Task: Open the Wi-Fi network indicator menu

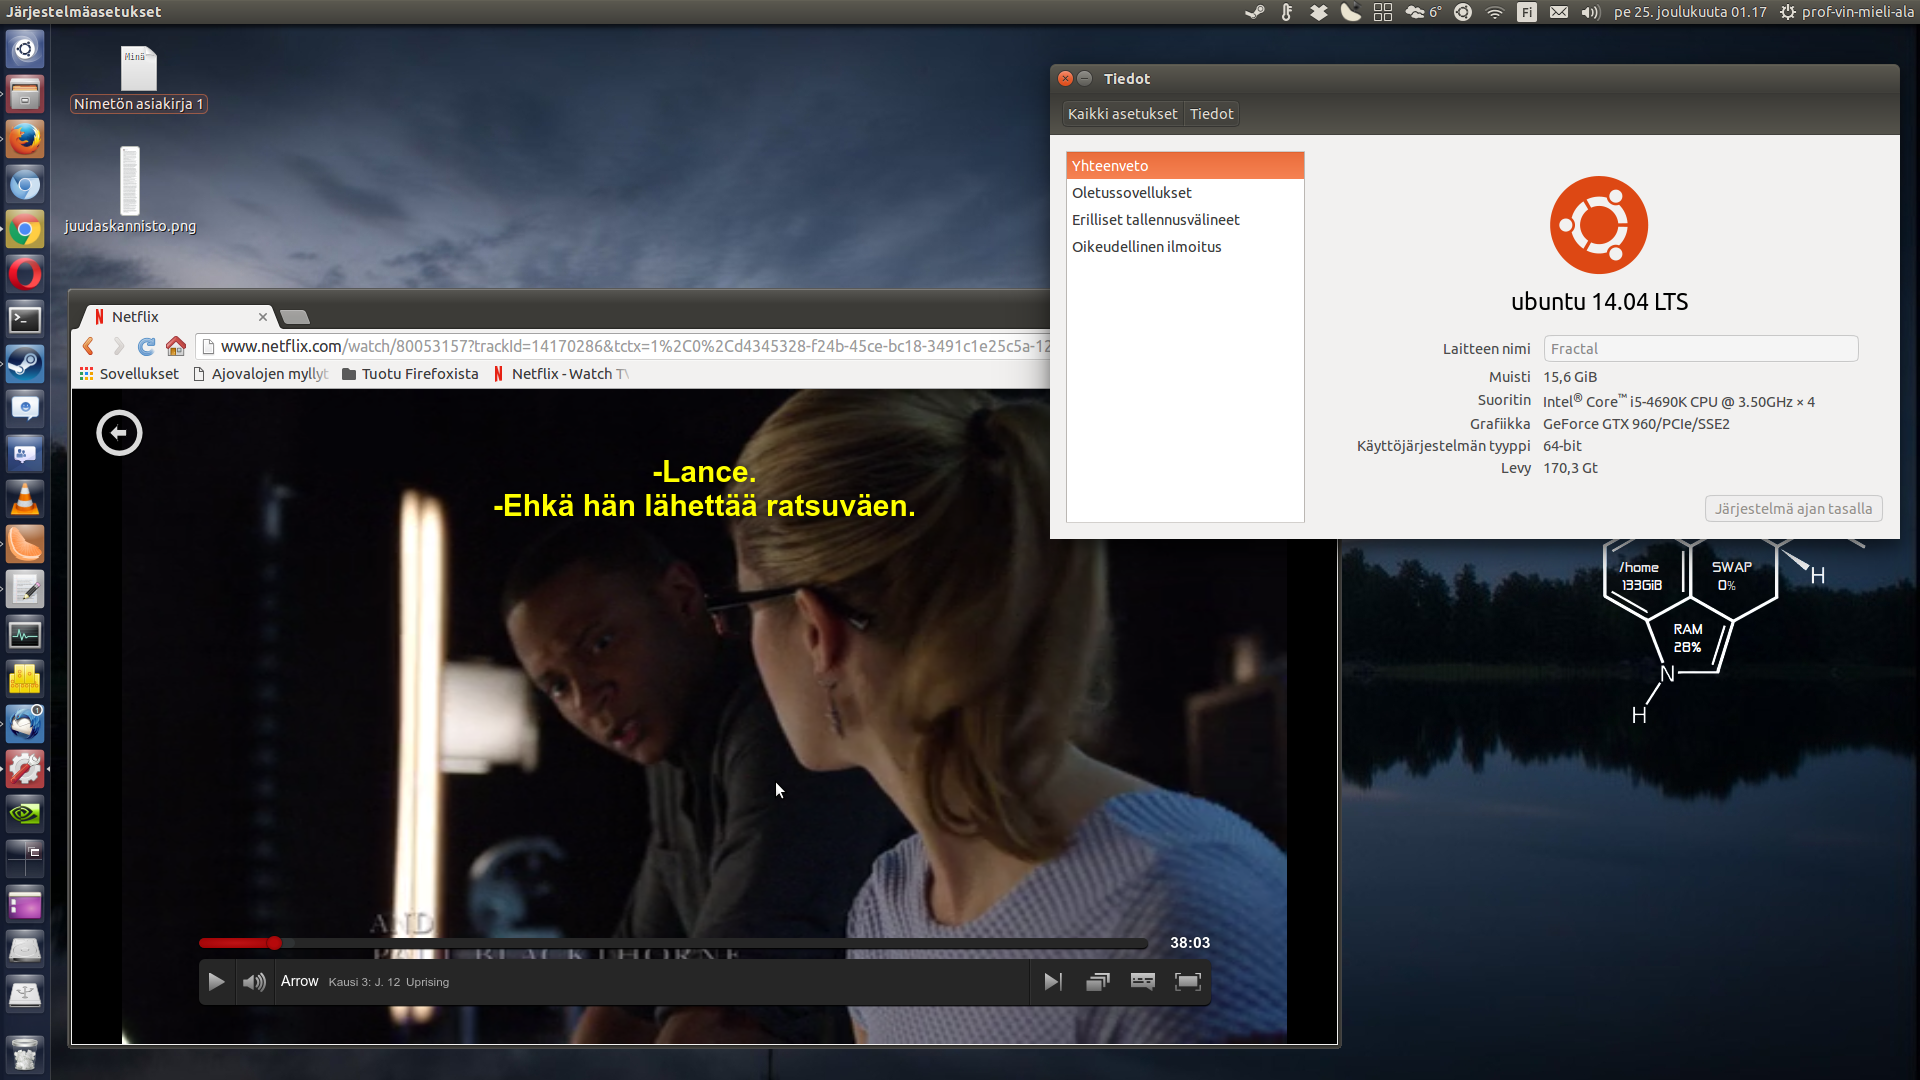Action: point(1495,12)
